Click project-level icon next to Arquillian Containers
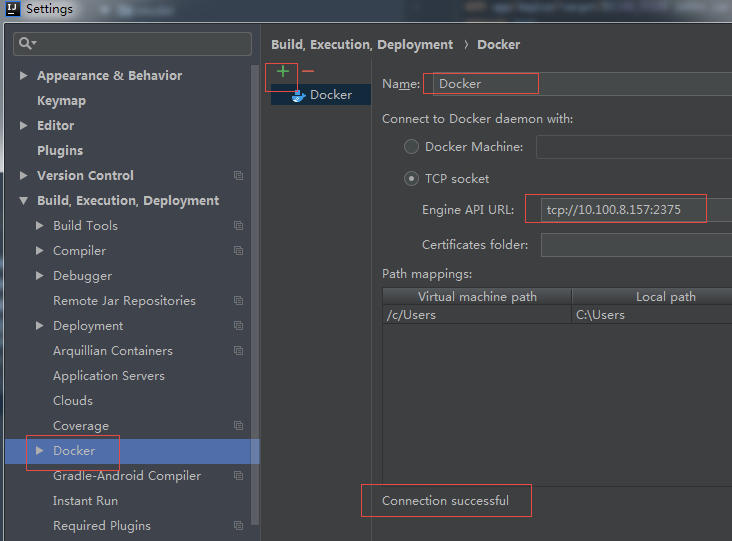This screenshot has height=541, width=732. click(x=238, y=351)
